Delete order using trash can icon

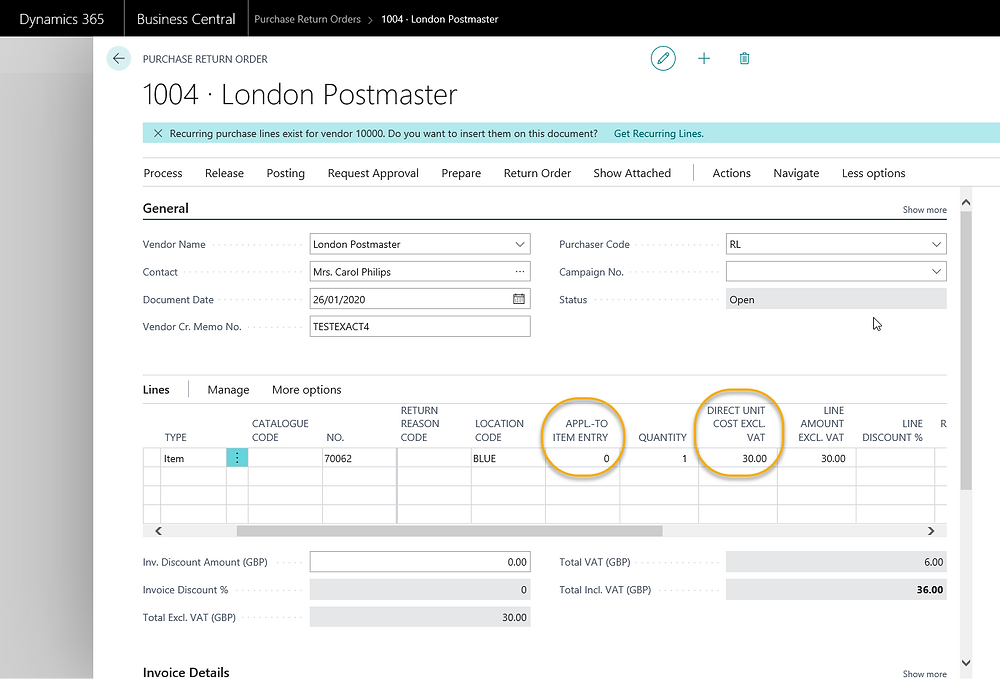pyautogui.click(x=744, y=59)
